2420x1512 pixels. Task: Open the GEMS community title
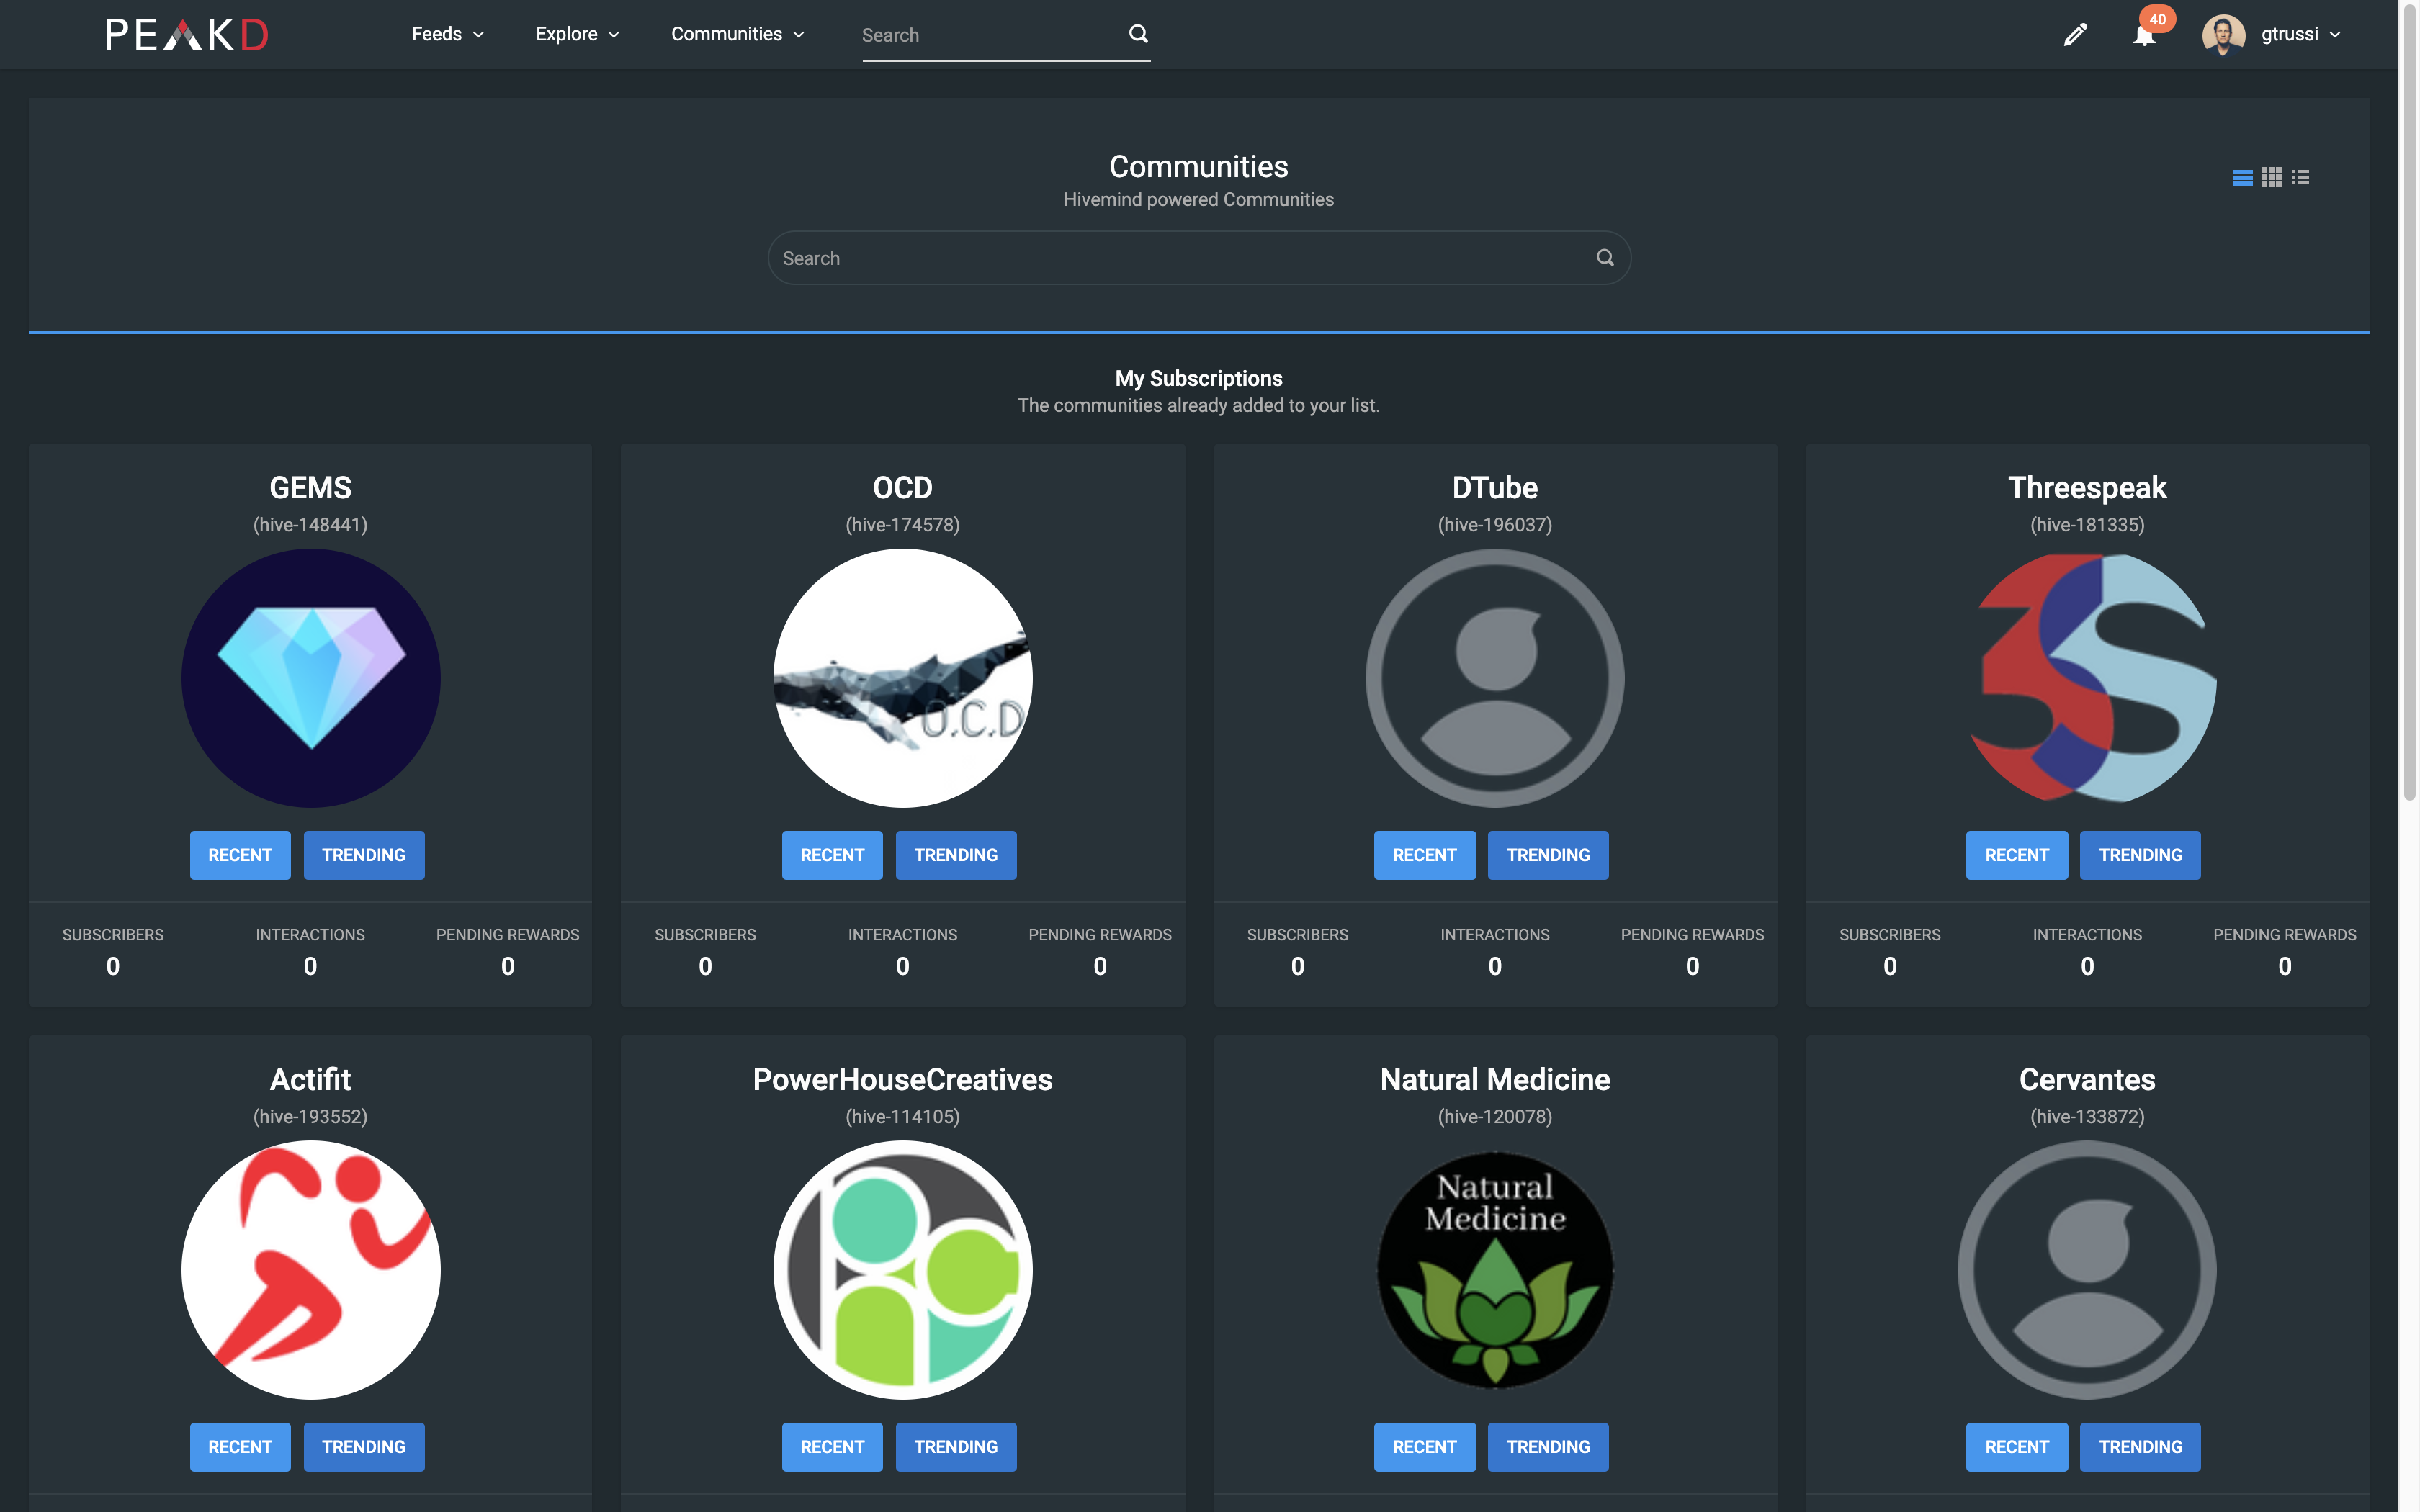[311, 487]
